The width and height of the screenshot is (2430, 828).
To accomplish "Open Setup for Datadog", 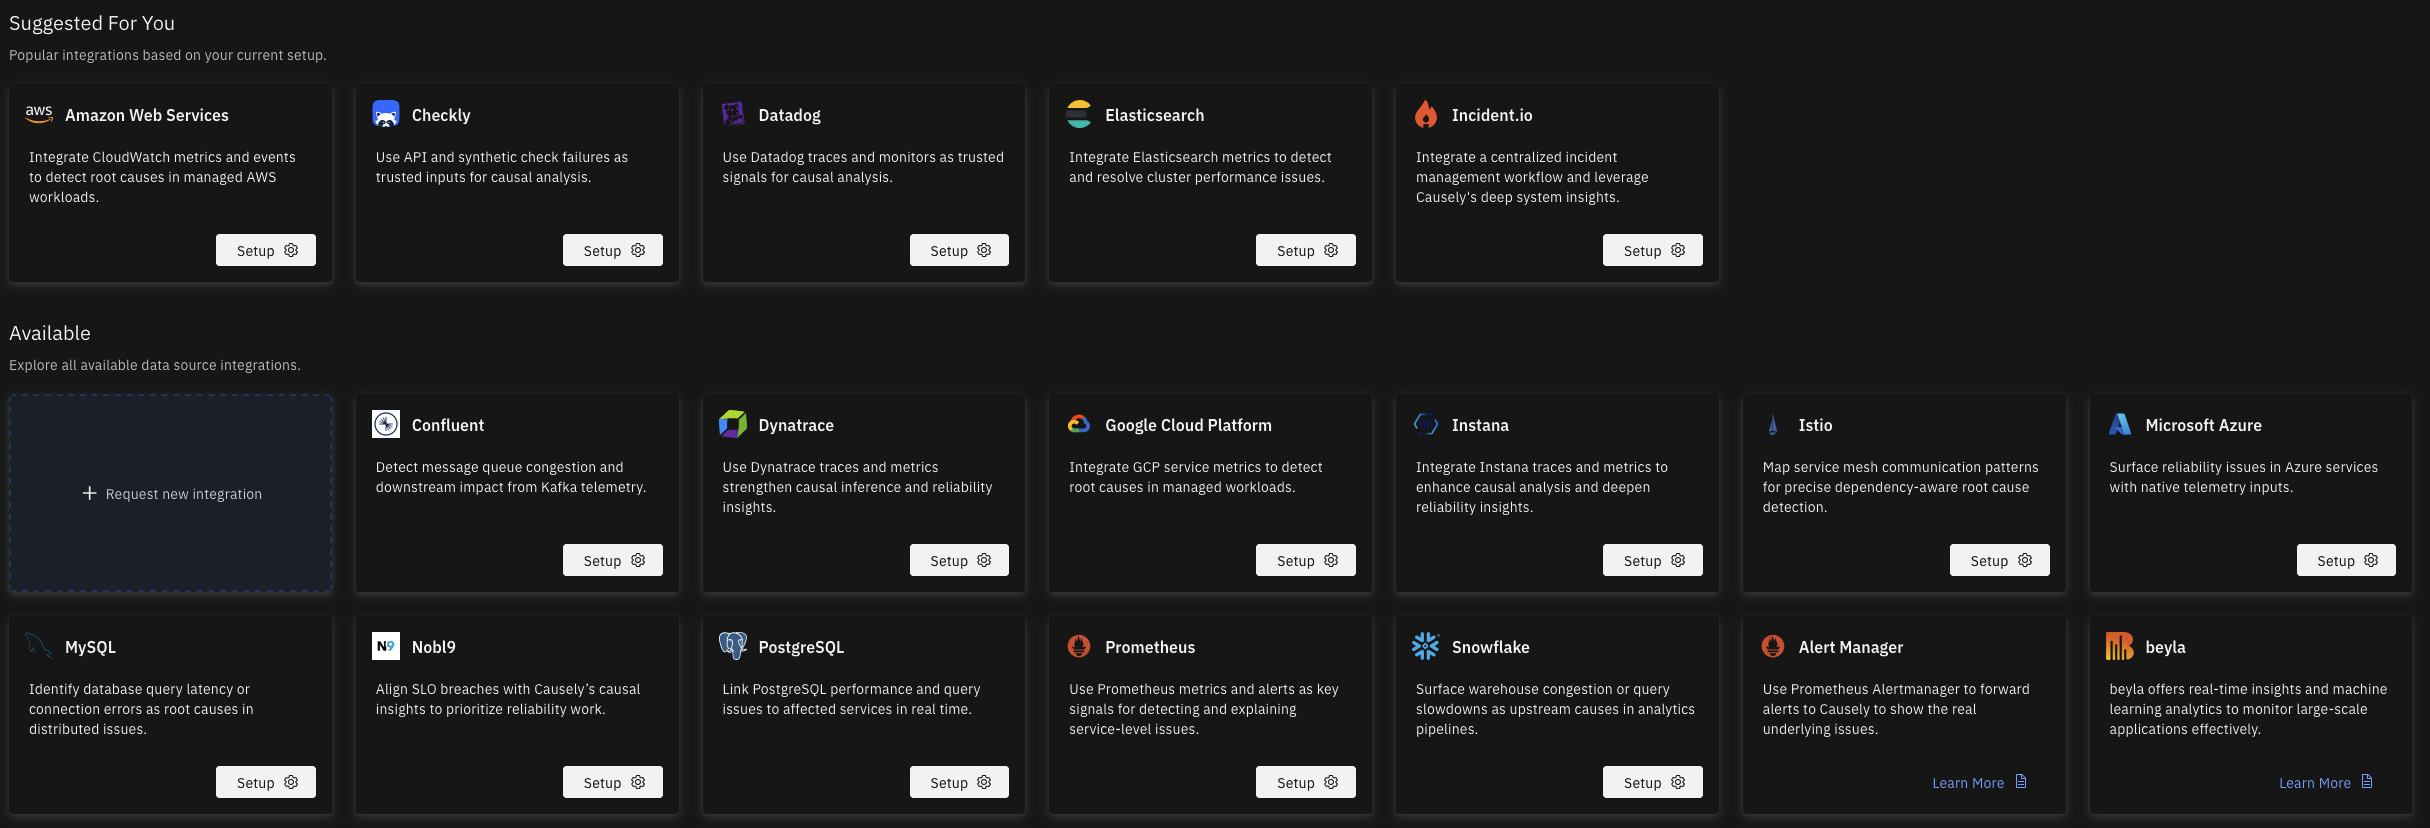I will (x=959, y=250).
